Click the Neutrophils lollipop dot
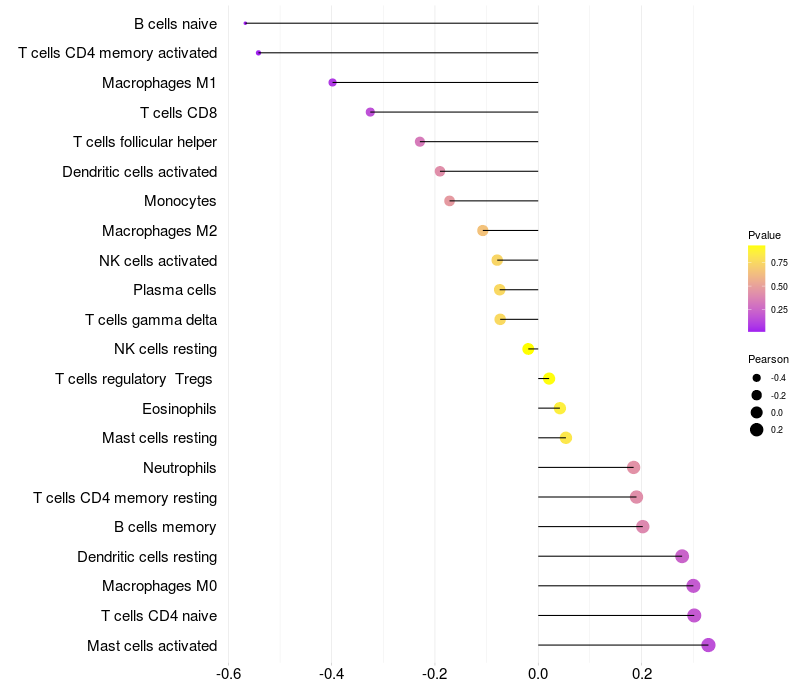 point(633,467)
